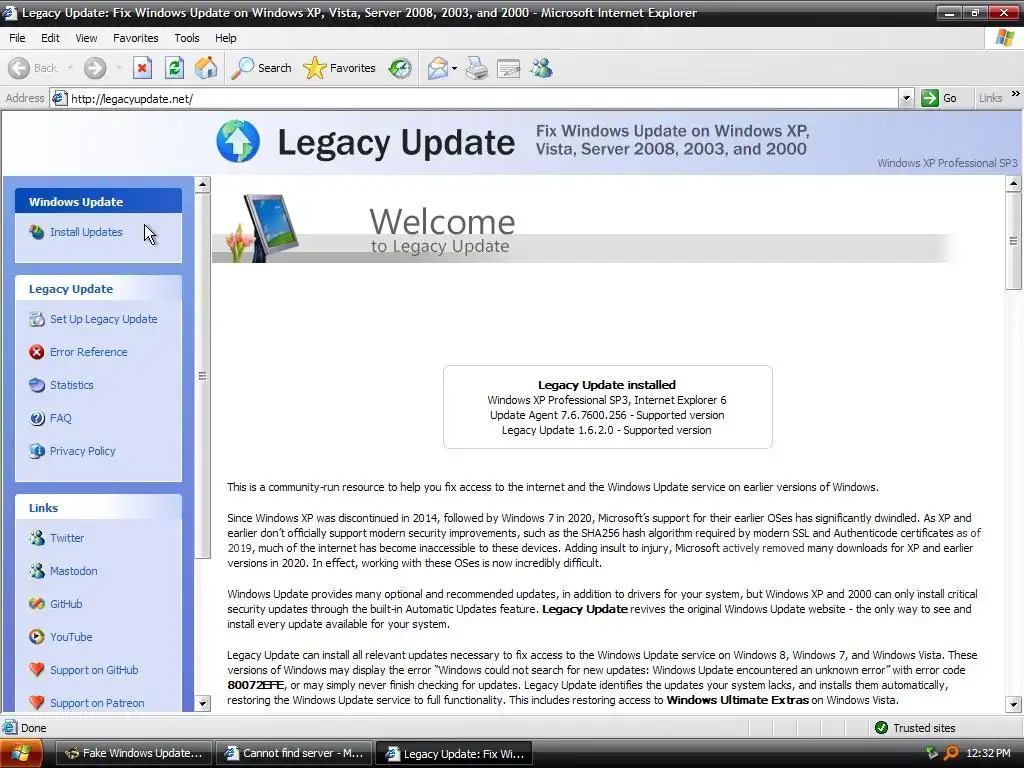
Task: Open the YouTube link
Action: [71, 637]
